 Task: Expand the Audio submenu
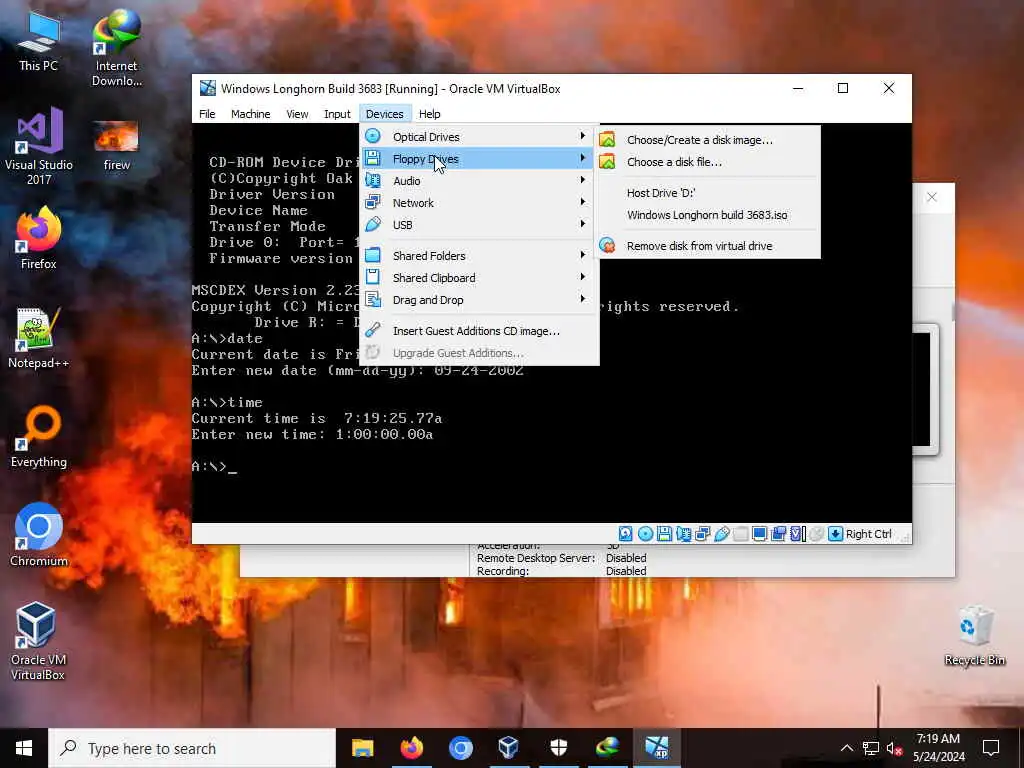476,181
